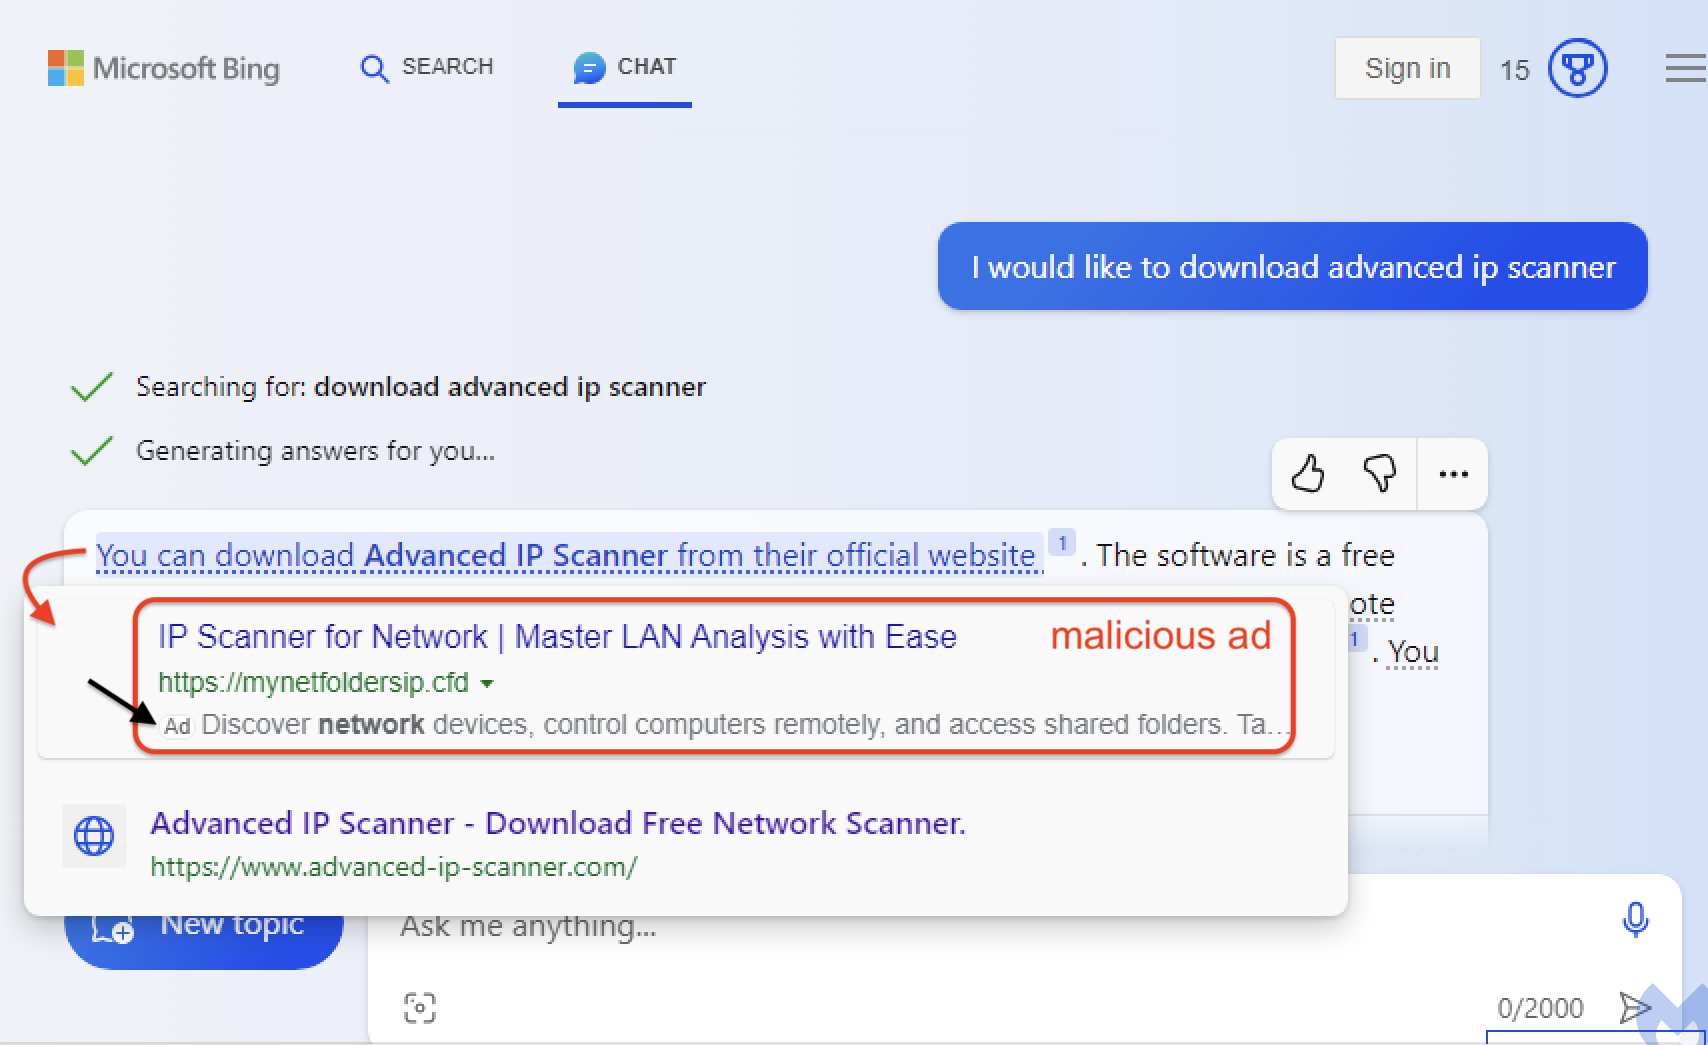
Task: Click the send arrow icon
Action: pos(1635,1007)
